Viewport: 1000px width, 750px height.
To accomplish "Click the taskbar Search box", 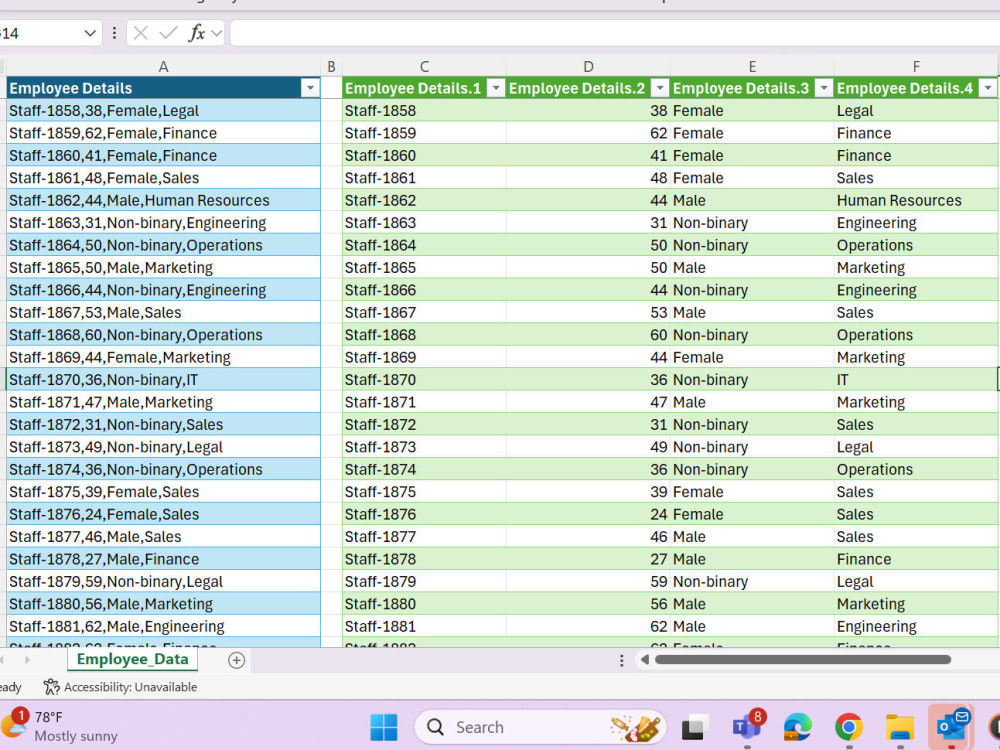I will click(540, 727).
